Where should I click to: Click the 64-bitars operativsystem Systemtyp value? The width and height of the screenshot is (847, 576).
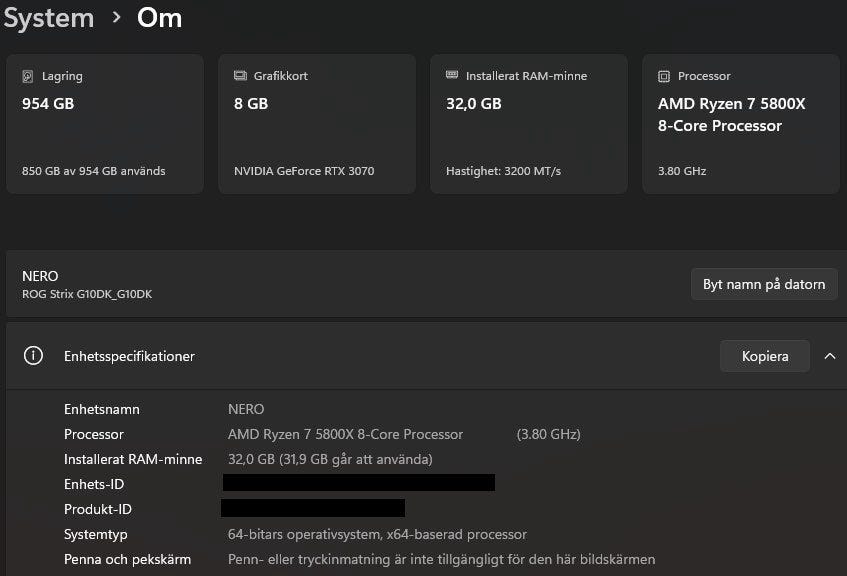click(377, 534)
